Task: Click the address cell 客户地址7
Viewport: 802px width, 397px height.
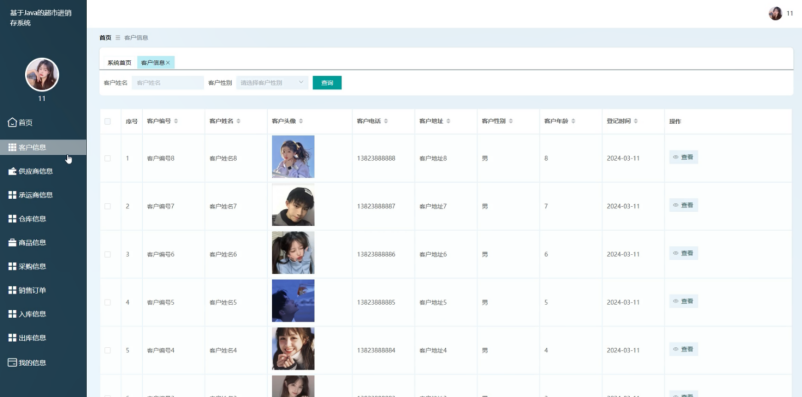Action: click(433, 206)
